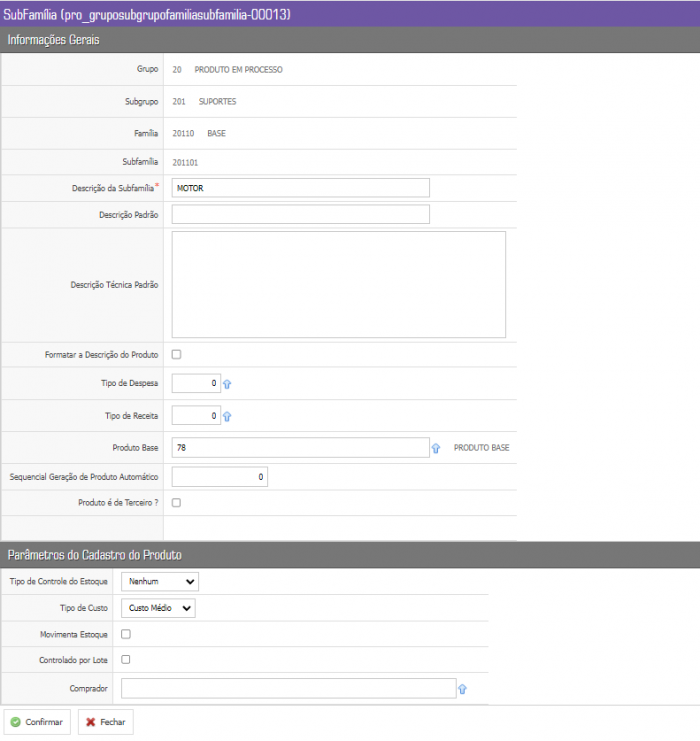Open Tipo de Controle do Estoque dropdown
700x741 pixels.
[160, 581]
